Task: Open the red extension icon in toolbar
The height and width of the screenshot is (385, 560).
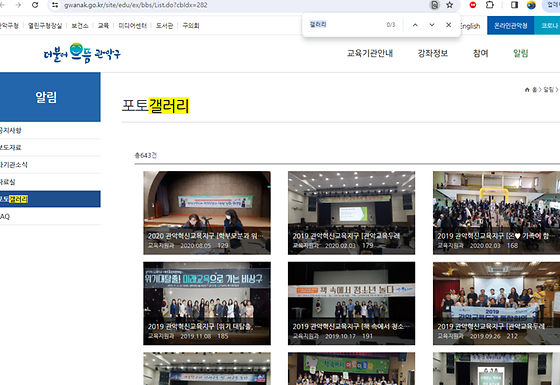Action: point(473,5)
